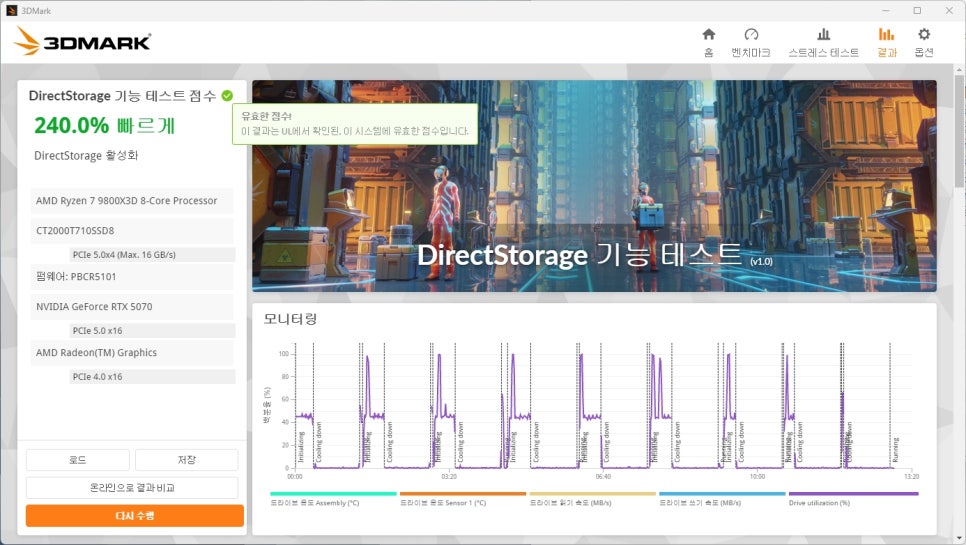Click the green valid score checkmark
This screenshot has height=545, width=966.
pyautogui.click(x=227, y=95)
